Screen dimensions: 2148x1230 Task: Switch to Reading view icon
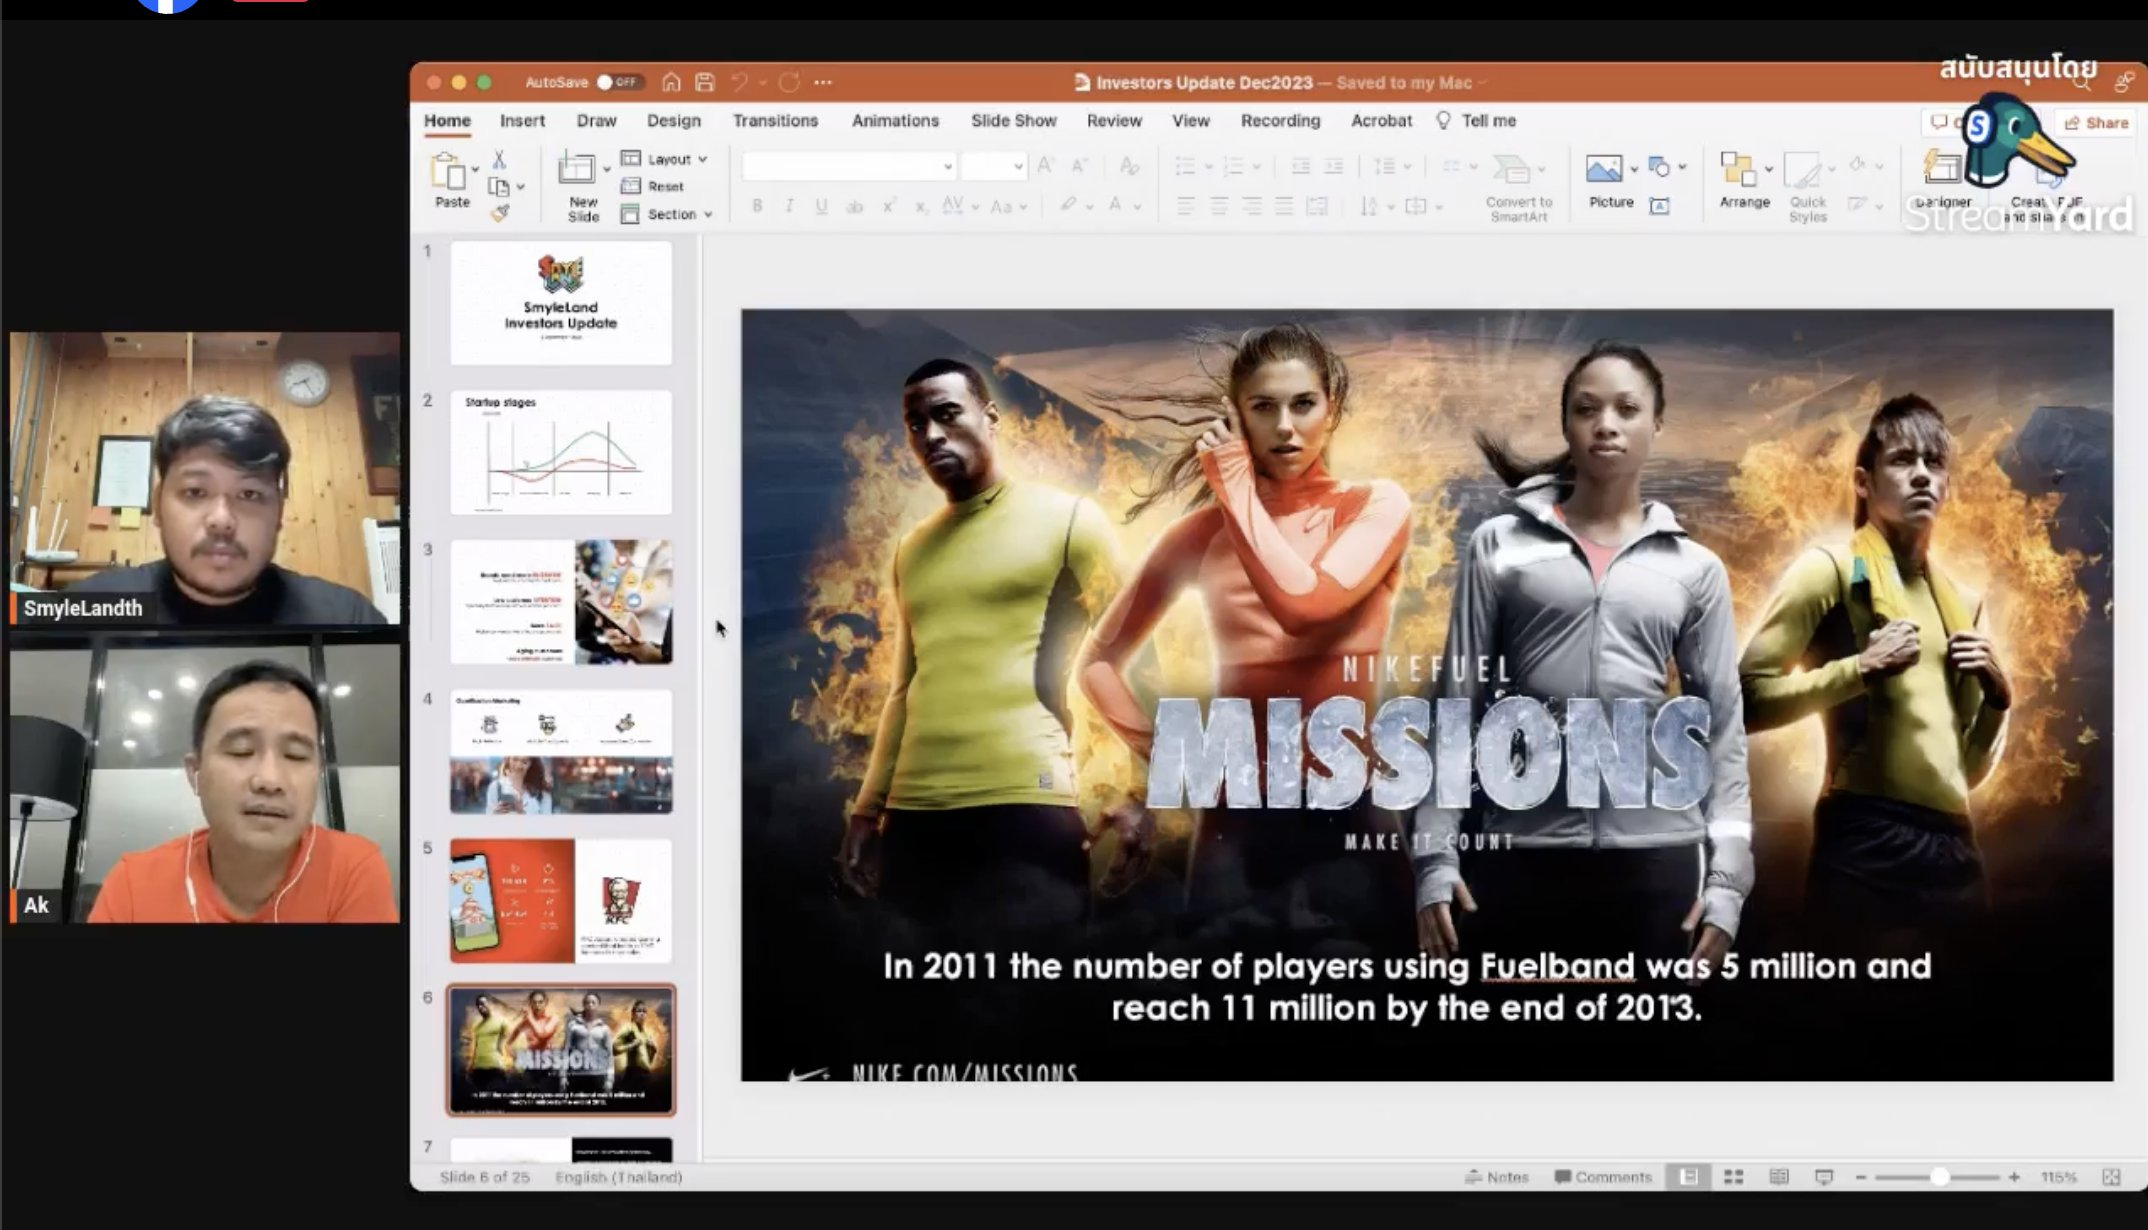coord(1778,1177)
